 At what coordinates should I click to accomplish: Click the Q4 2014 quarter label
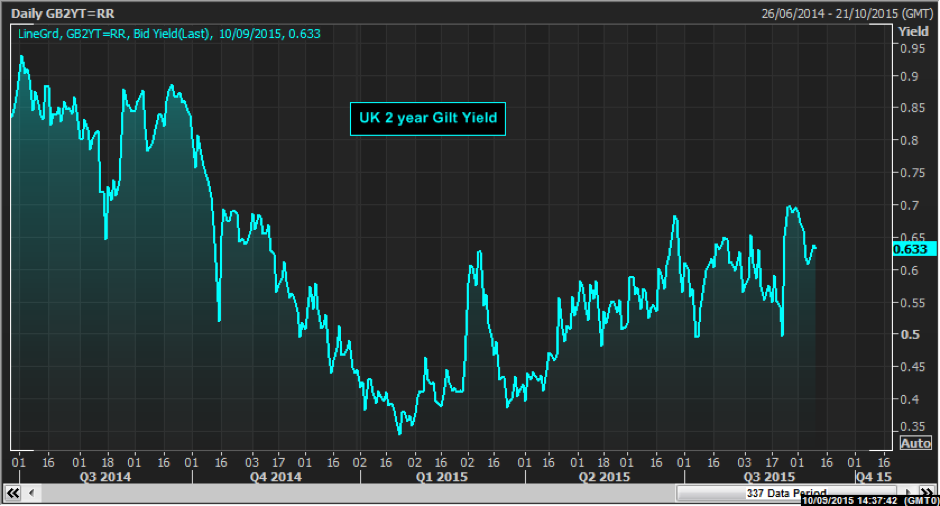click(274, 478)
